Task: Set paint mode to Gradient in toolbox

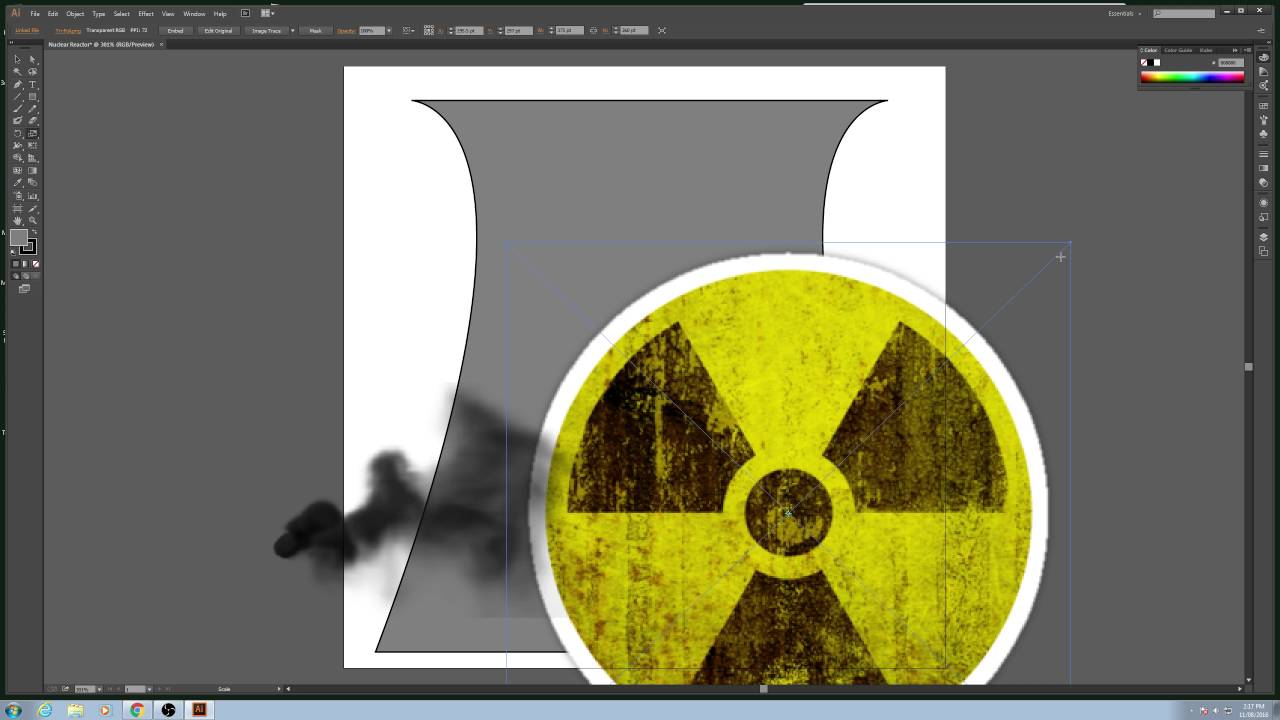Action: pyautogui.click(x=23, y=264)
